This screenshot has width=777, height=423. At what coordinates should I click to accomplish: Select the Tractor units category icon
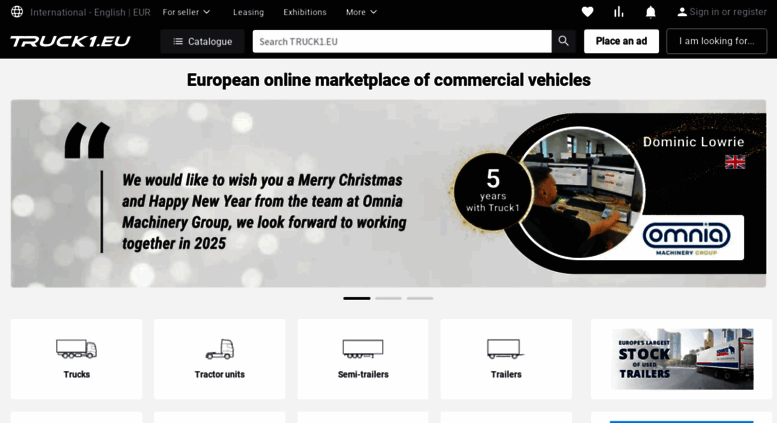(220, 349)
